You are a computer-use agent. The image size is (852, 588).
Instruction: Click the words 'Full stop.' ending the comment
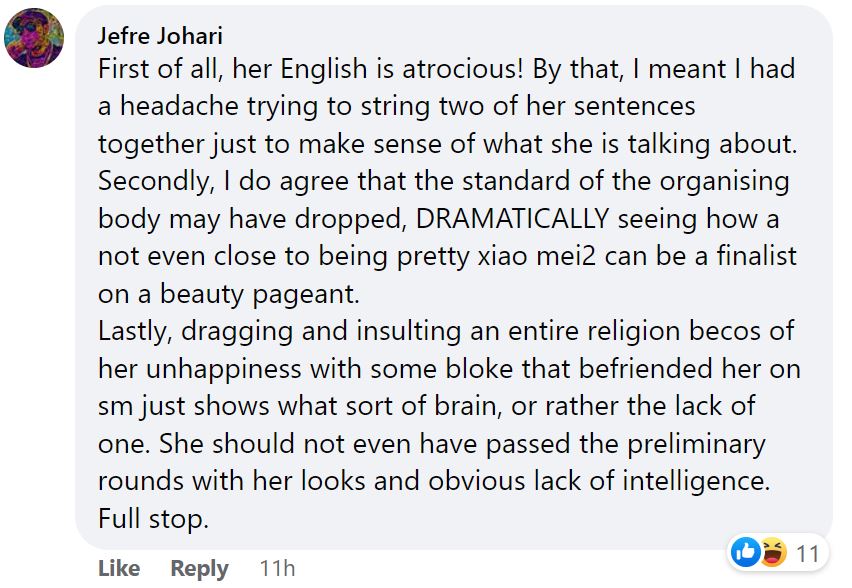pyautogui.click(x=153, y=518)
